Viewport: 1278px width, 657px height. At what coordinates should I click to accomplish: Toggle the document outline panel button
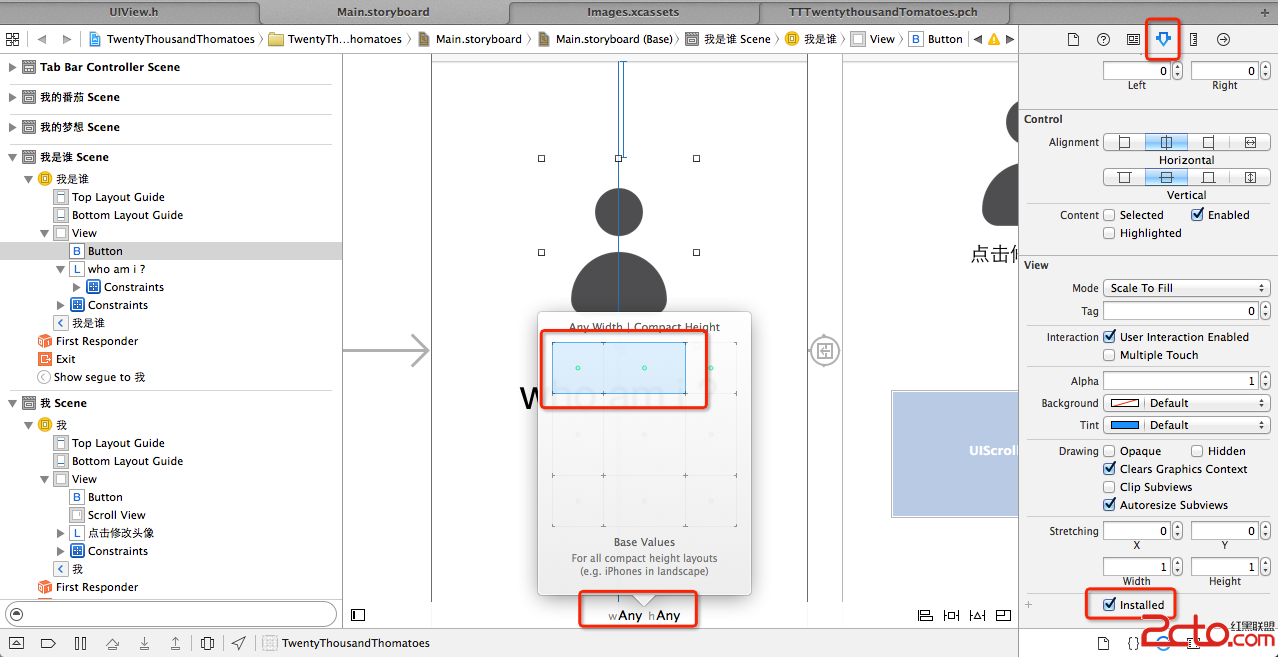tap(358, 615)
